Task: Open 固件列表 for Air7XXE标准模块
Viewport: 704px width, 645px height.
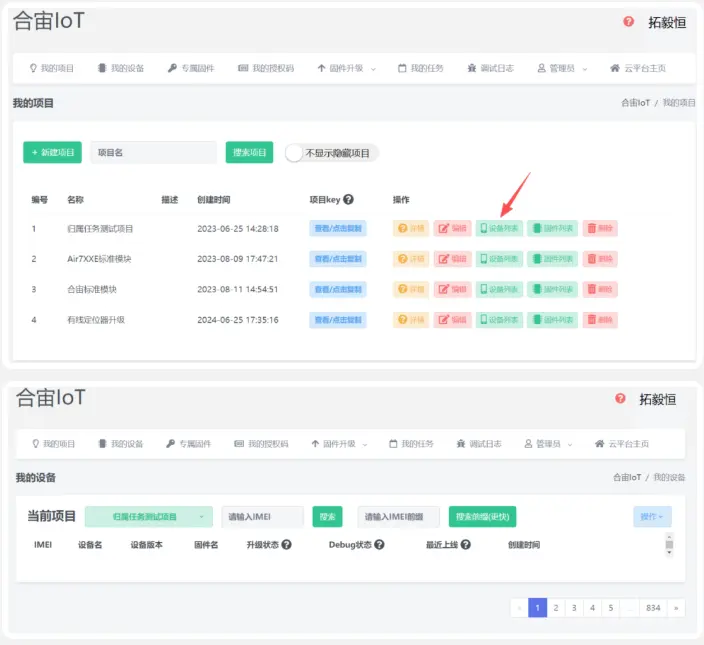Action: (552, 259)
